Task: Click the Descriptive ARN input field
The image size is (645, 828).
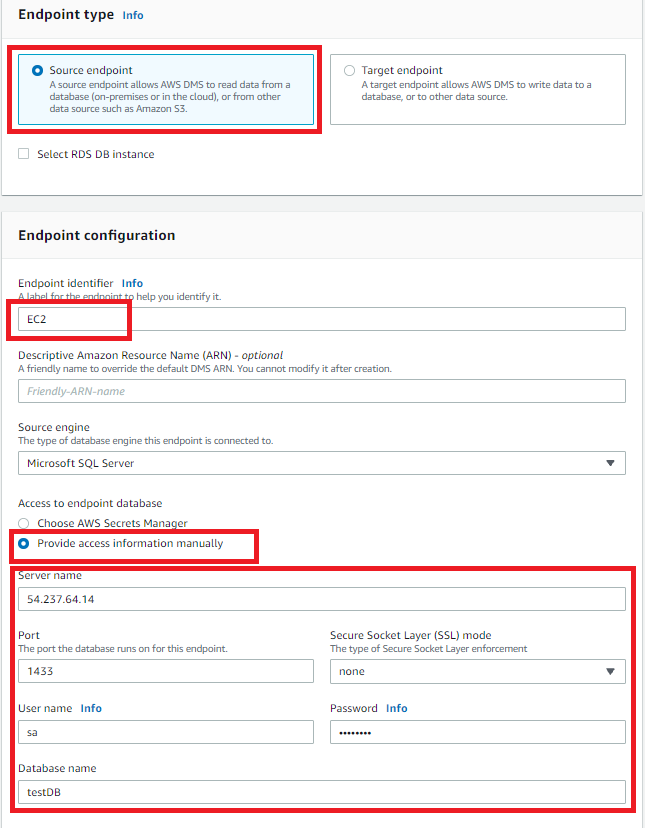Action: click(x=321, y=391)
